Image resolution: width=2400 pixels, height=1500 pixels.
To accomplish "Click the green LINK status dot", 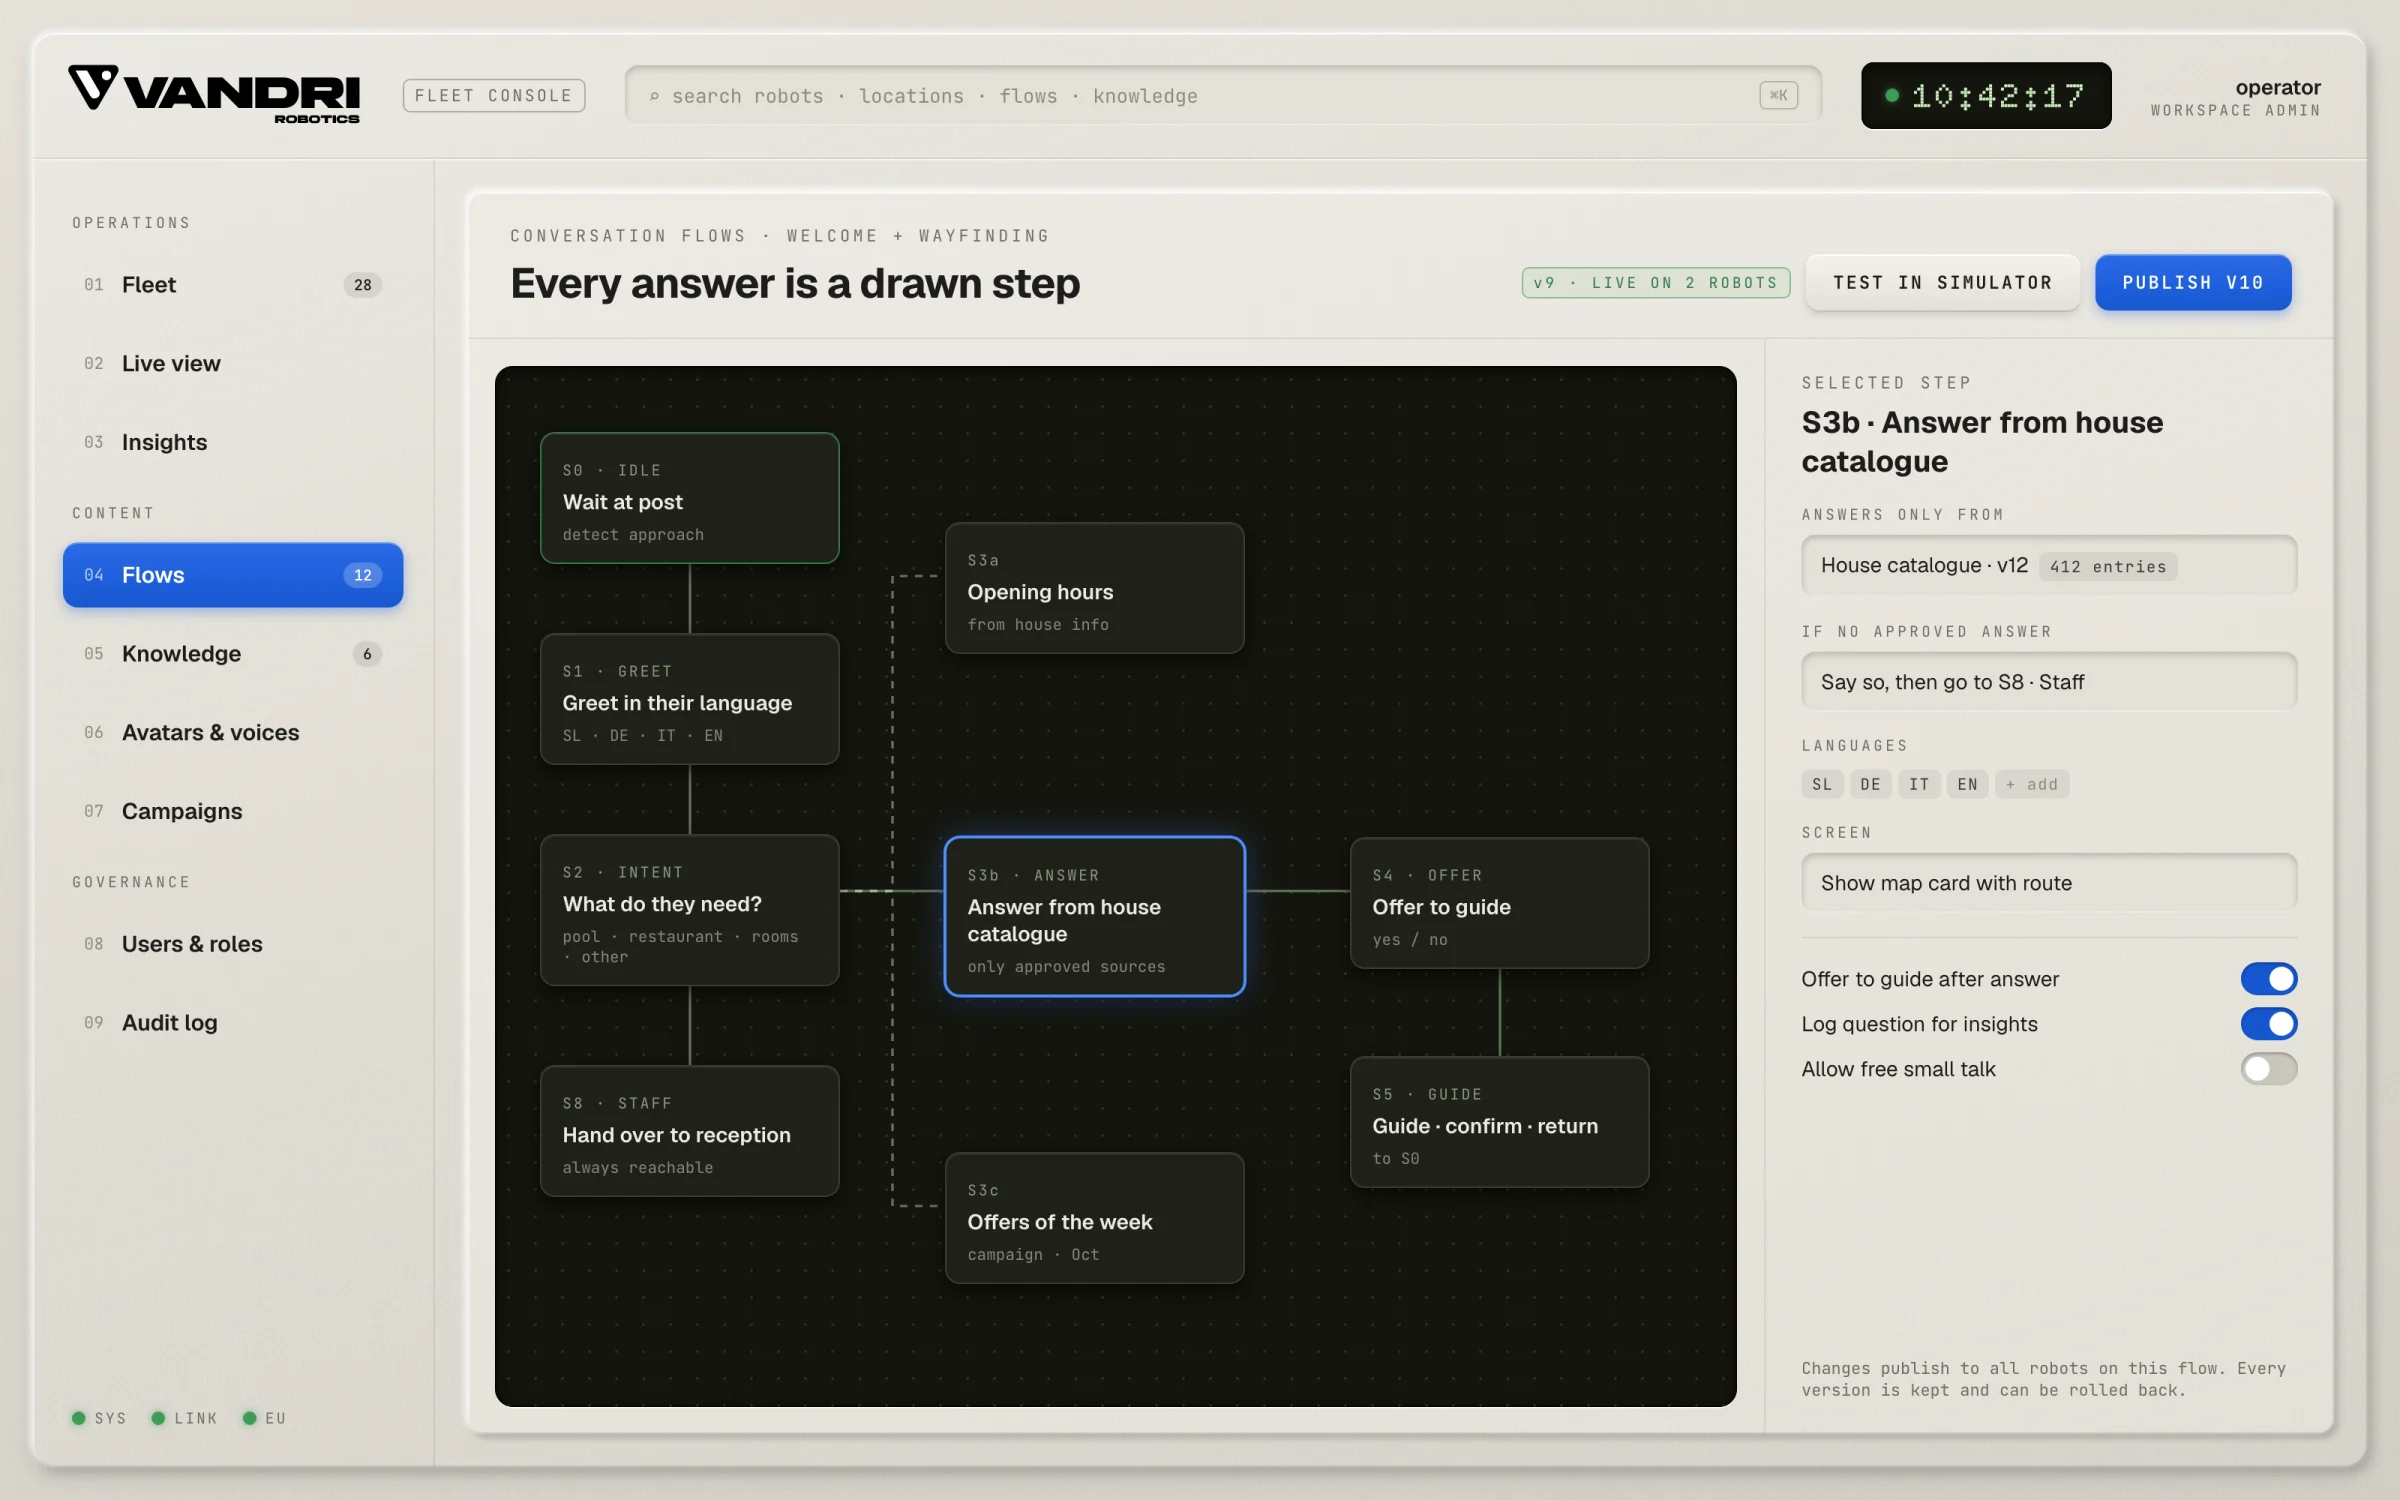I will click(158, 1418).
